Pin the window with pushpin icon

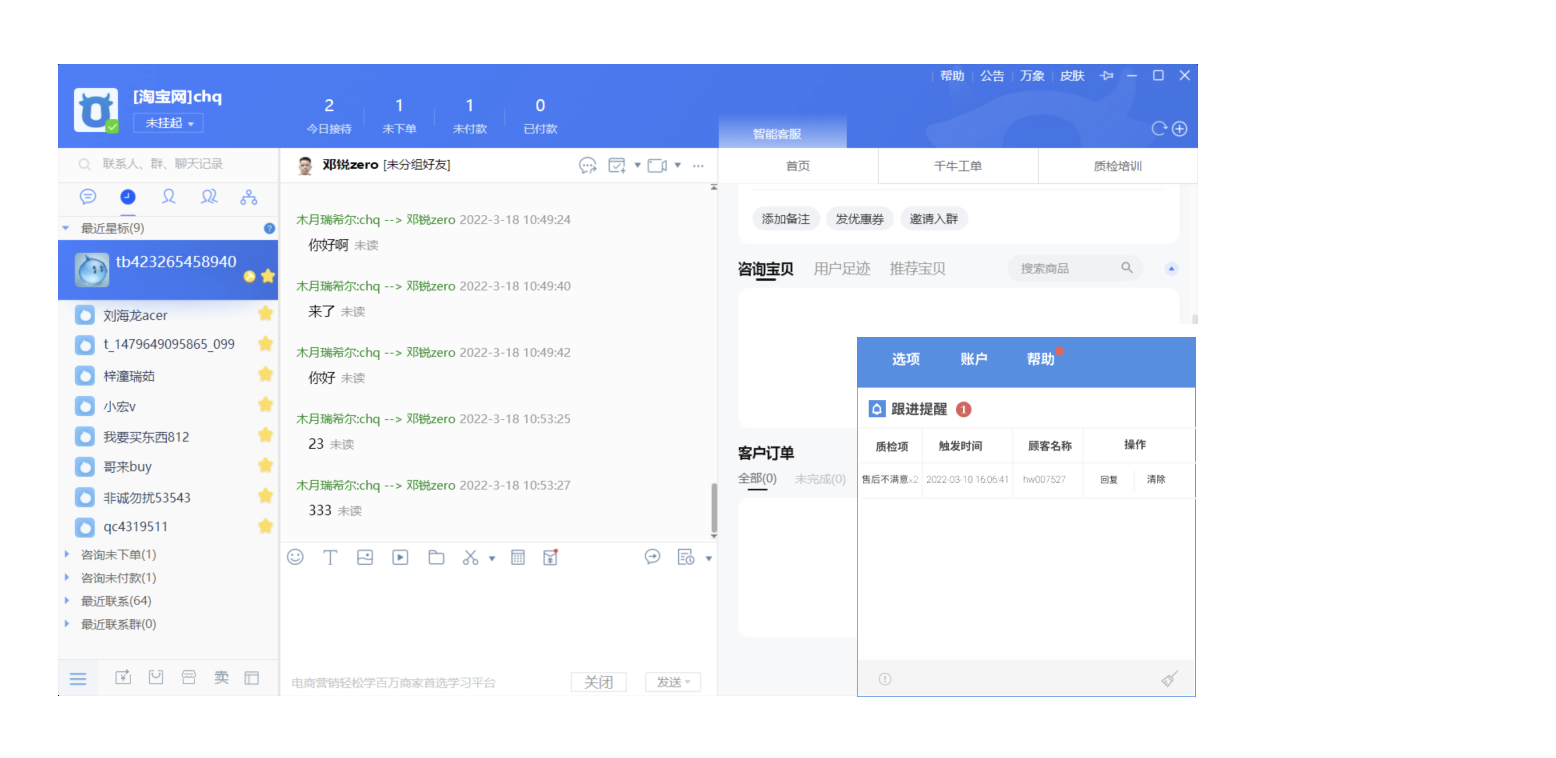click(1106, 75)
